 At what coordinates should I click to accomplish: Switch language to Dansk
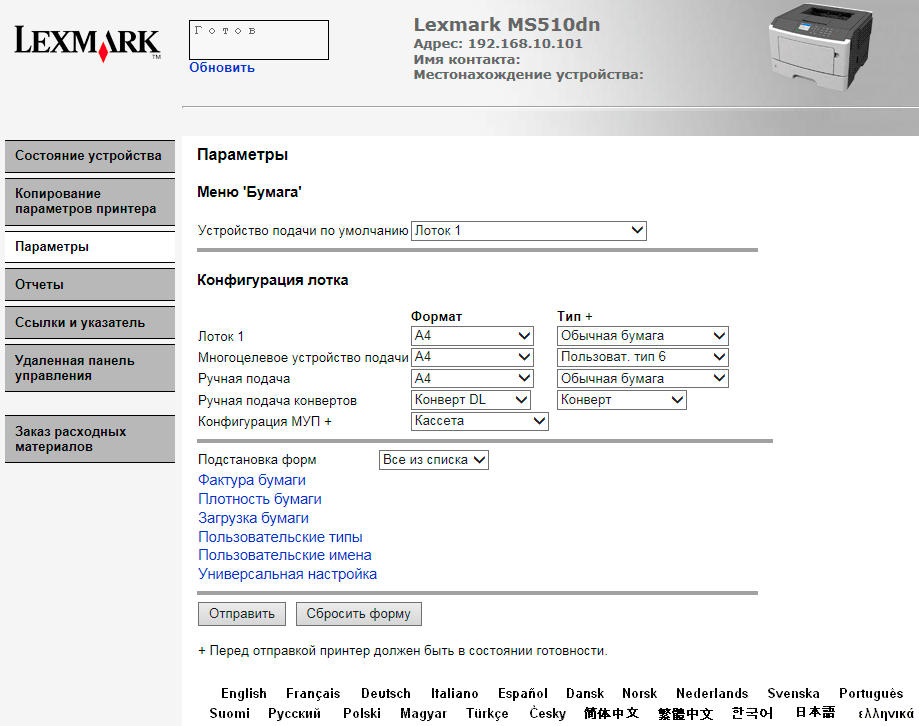point(585,694)
